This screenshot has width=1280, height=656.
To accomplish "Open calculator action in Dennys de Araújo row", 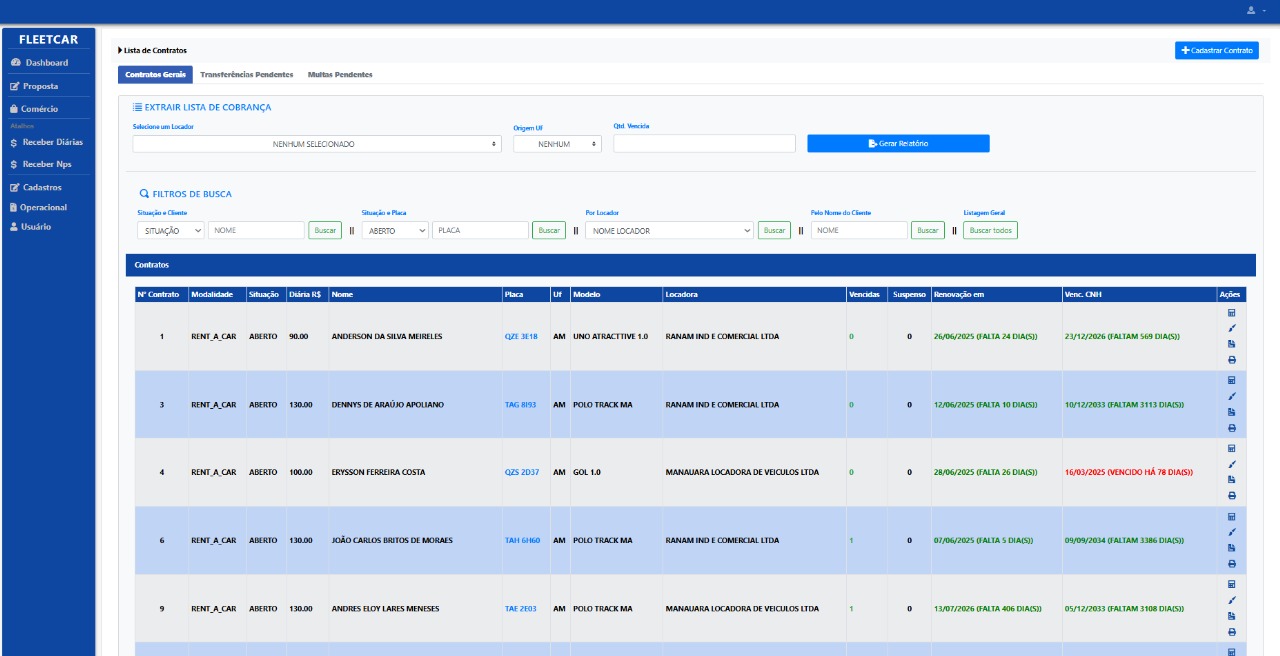I will [1231, 380].
